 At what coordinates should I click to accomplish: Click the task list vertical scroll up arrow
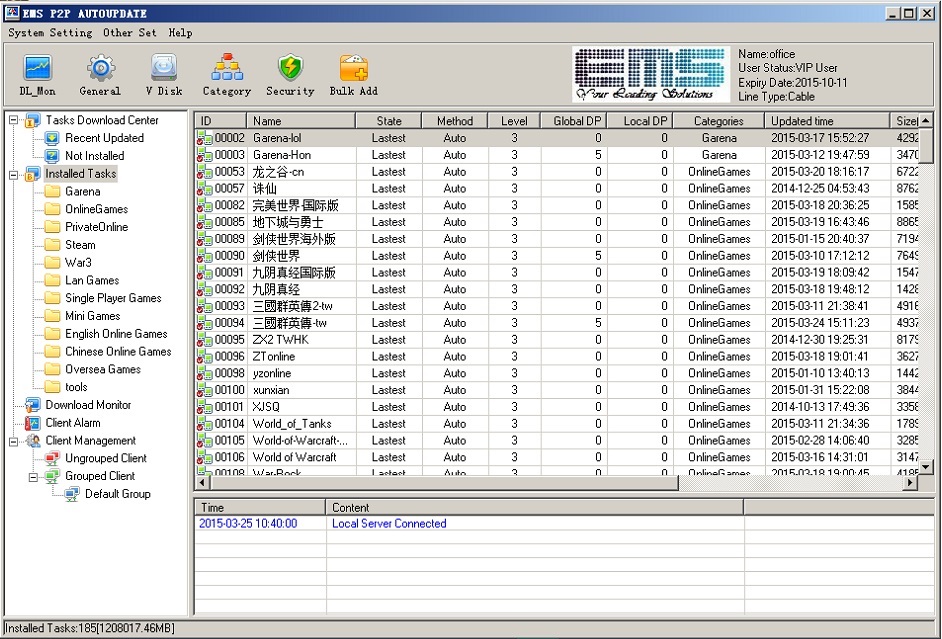point(926,120)
